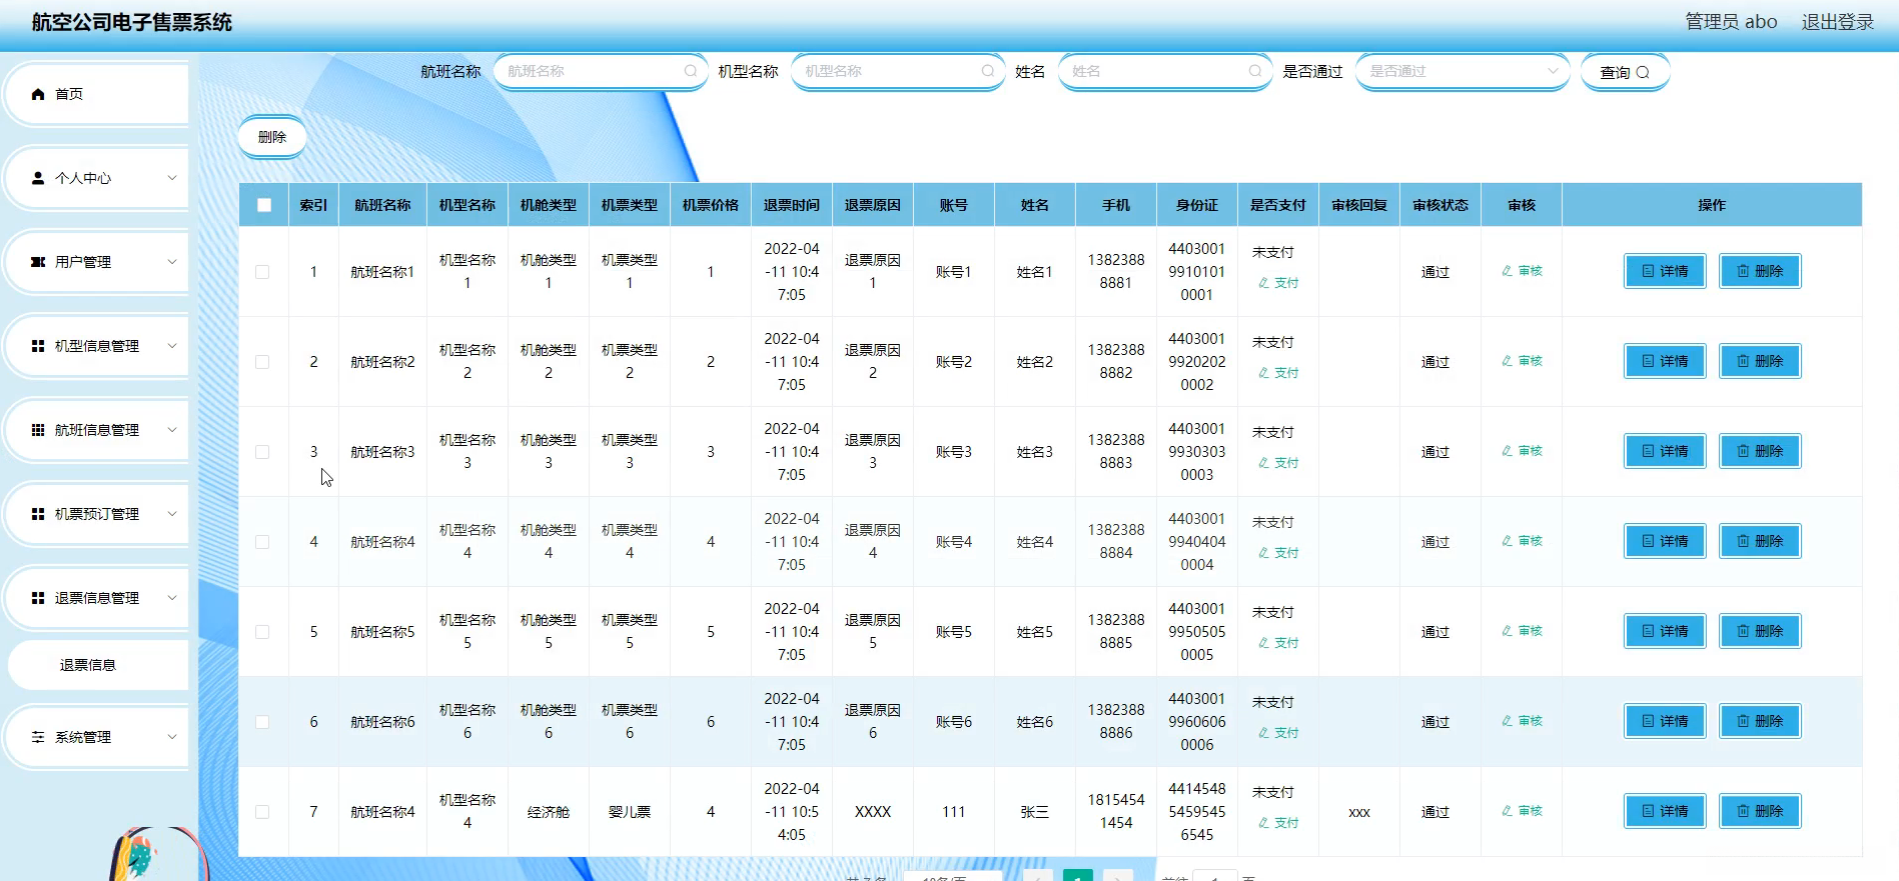
Task: Click 审核 edit icon for 航班名称1 row
Action: tap(1507, 271)
